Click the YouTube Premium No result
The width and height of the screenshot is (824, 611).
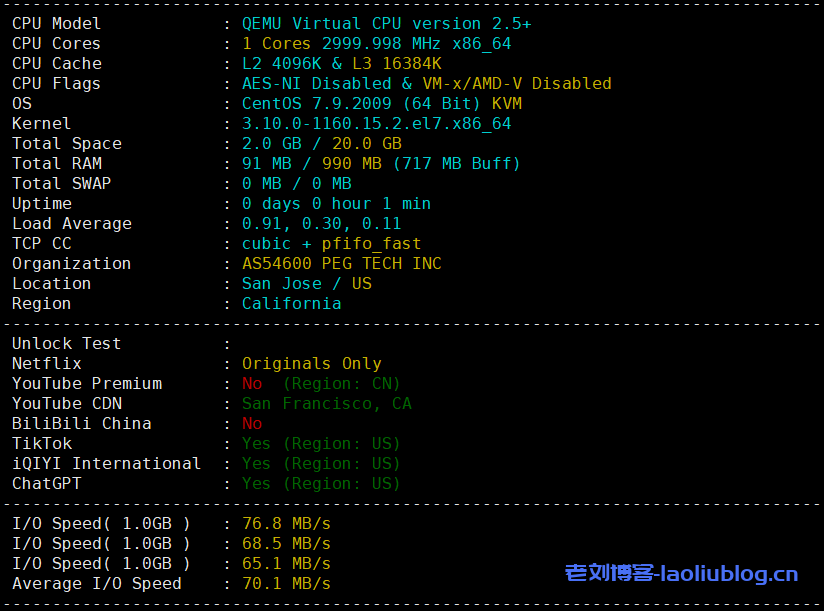click(252, 383)
